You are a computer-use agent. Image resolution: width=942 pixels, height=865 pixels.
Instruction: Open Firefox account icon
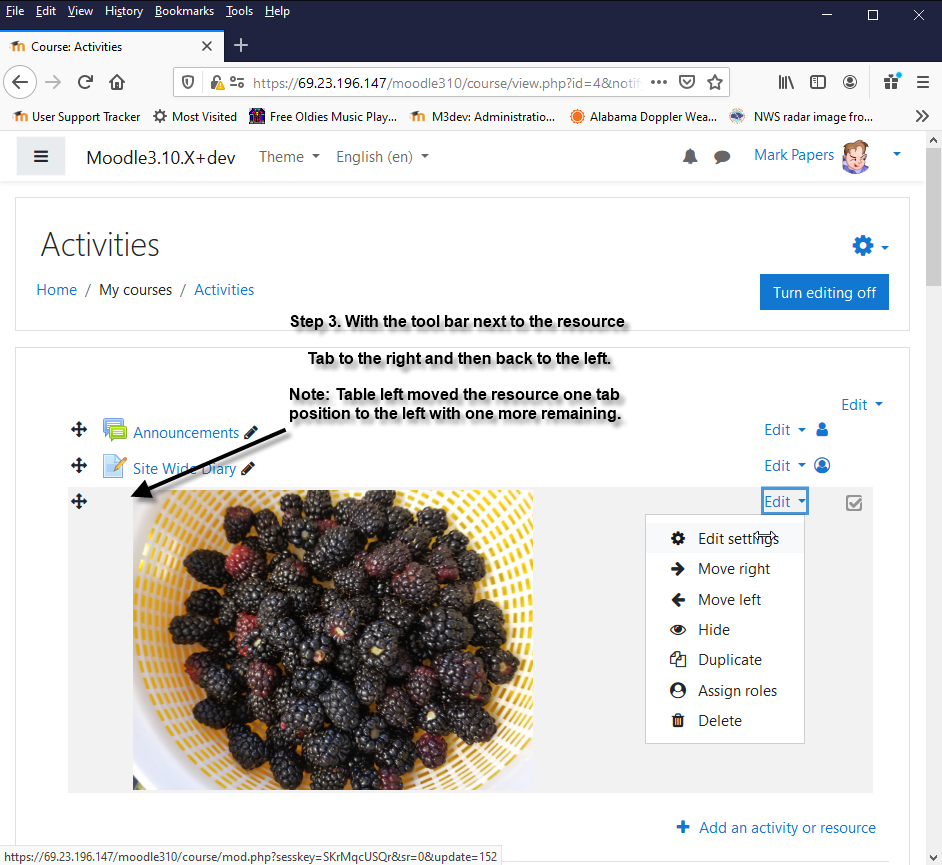click(849, 82)
